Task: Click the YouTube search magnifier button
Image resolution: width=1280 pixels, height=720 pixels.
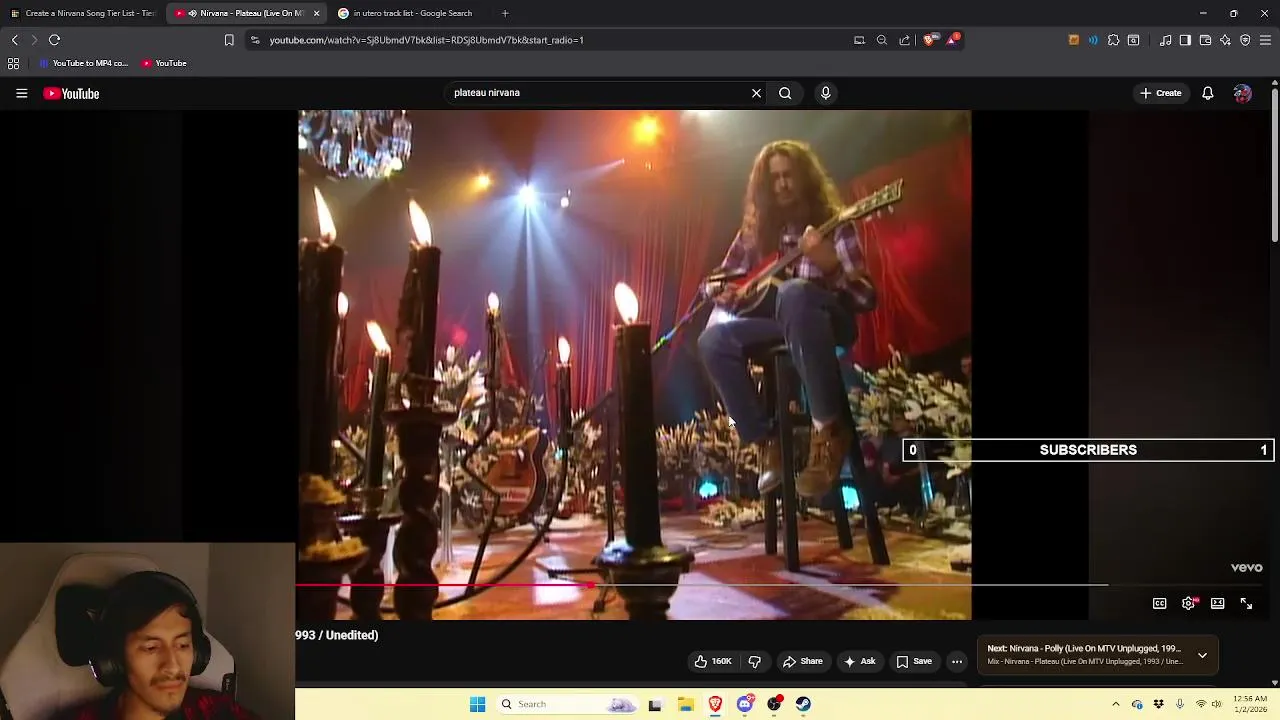Action: 785,93
